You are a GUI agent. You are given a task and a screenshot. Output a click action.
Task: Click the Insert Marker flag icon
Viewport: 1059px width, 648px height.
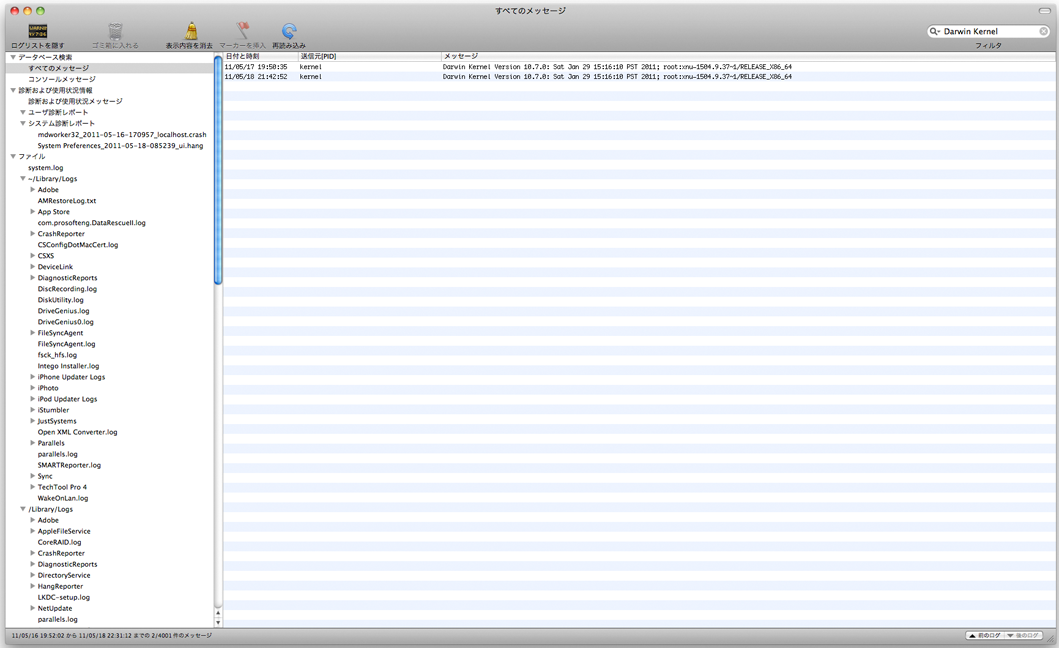point(242,30)
